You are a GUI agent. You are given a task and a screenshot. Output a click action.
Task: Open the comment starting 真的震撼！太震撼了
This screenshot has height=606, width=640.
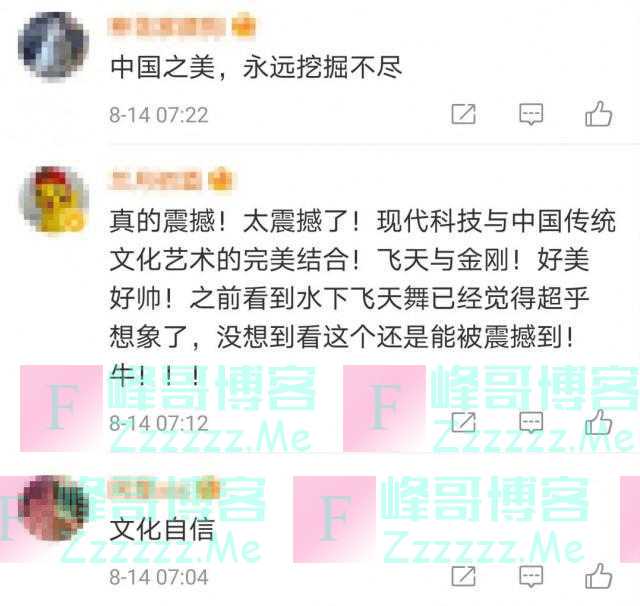(x=362, y=298)
